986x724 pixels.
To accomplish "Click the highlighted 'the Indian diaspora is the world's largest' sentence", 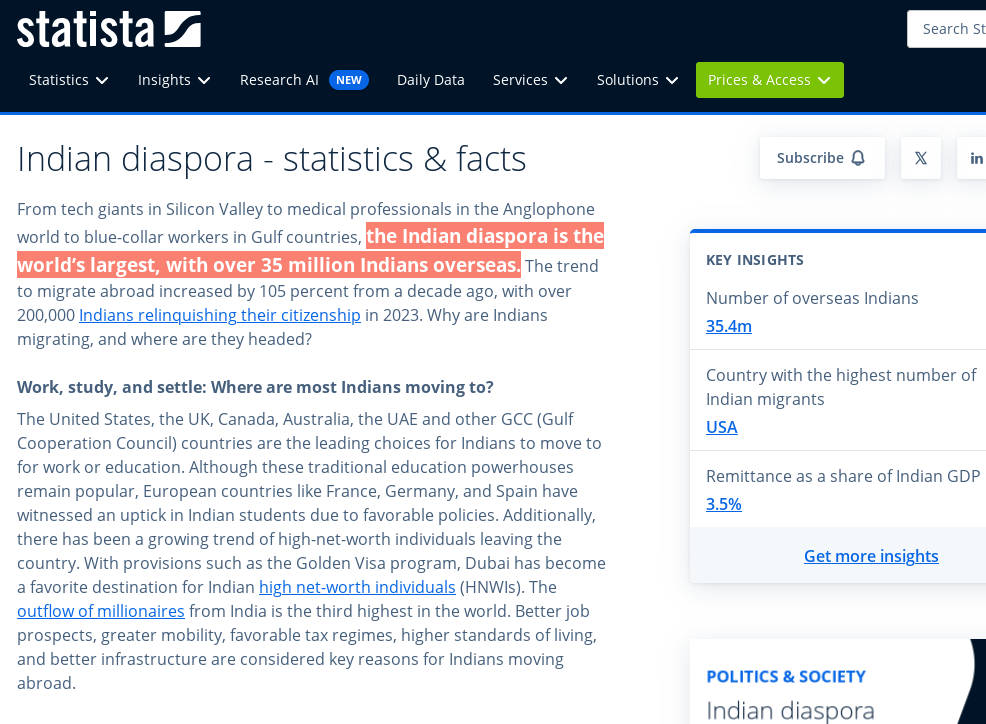I will pyautogui.click(x=311, y=250).
